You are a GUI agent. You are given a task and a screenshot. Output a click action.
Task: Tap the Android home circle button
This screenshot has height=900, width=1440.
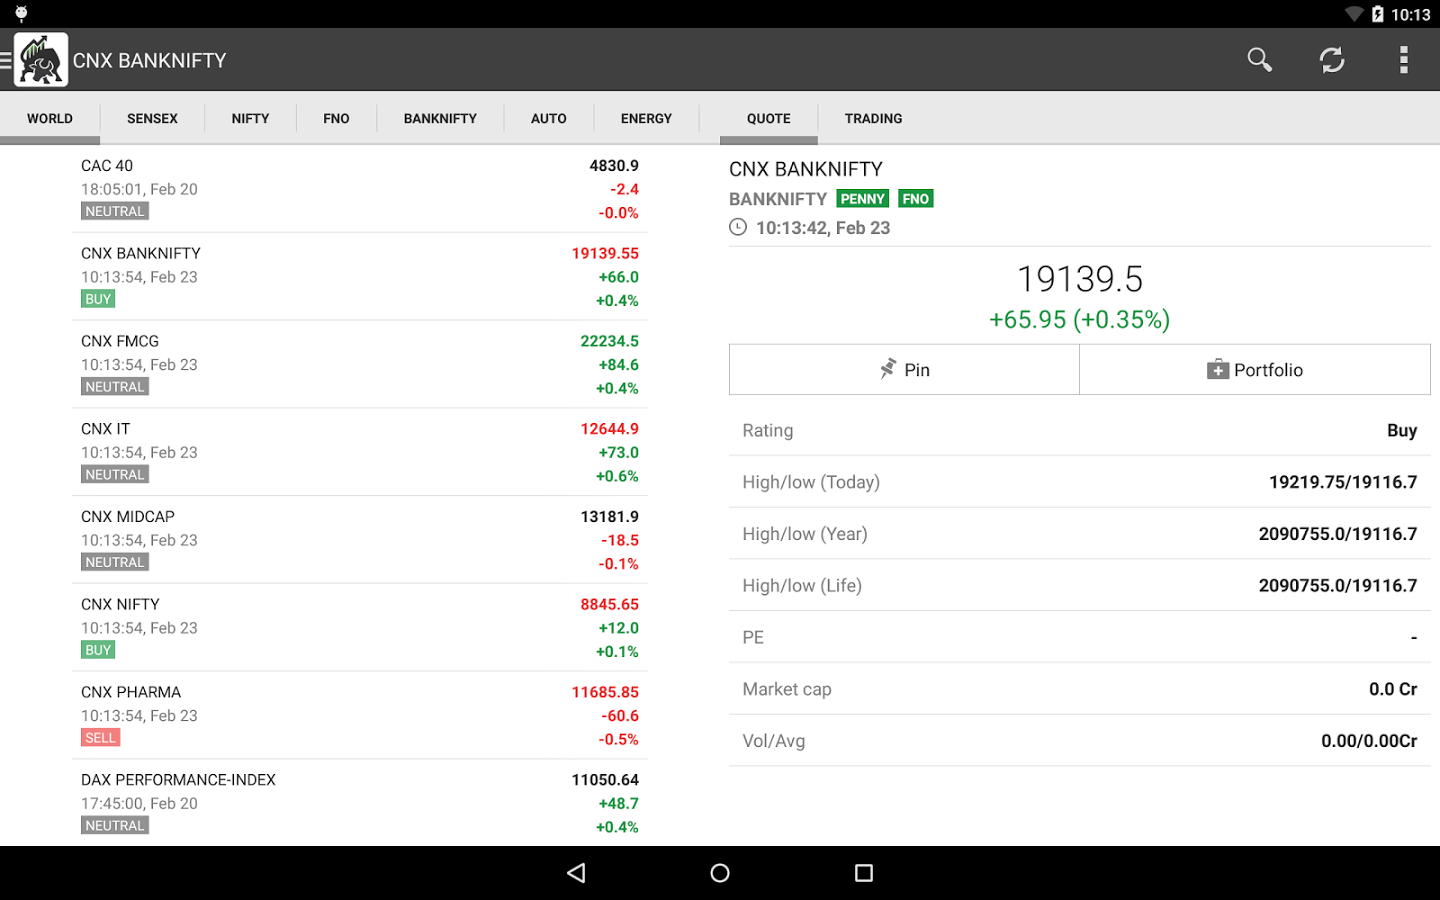coord(720,873)
